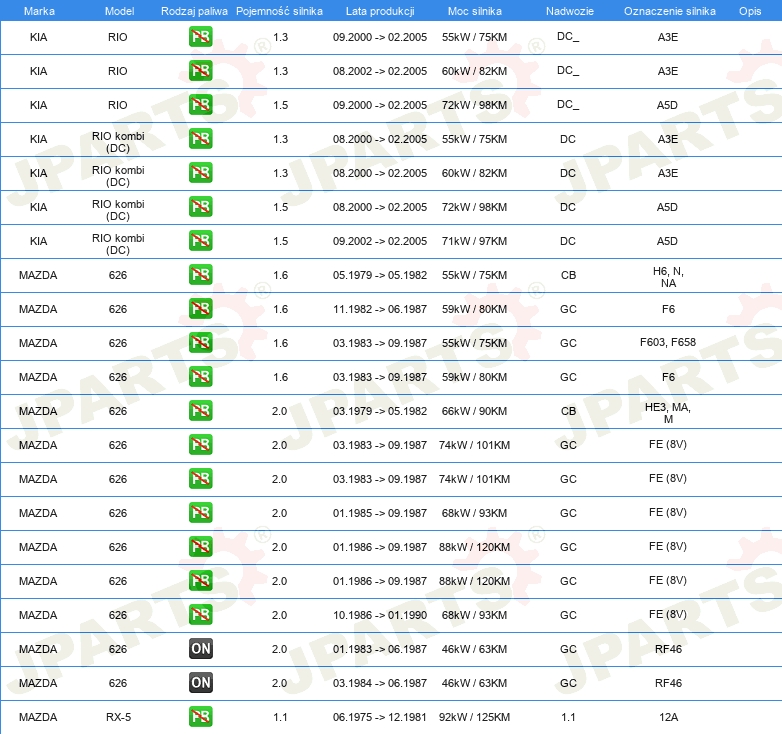Image resolution: width=782 pixels, height=734 pixels.
Task: Click the Model column header
Action: click(x=120, y=11)
